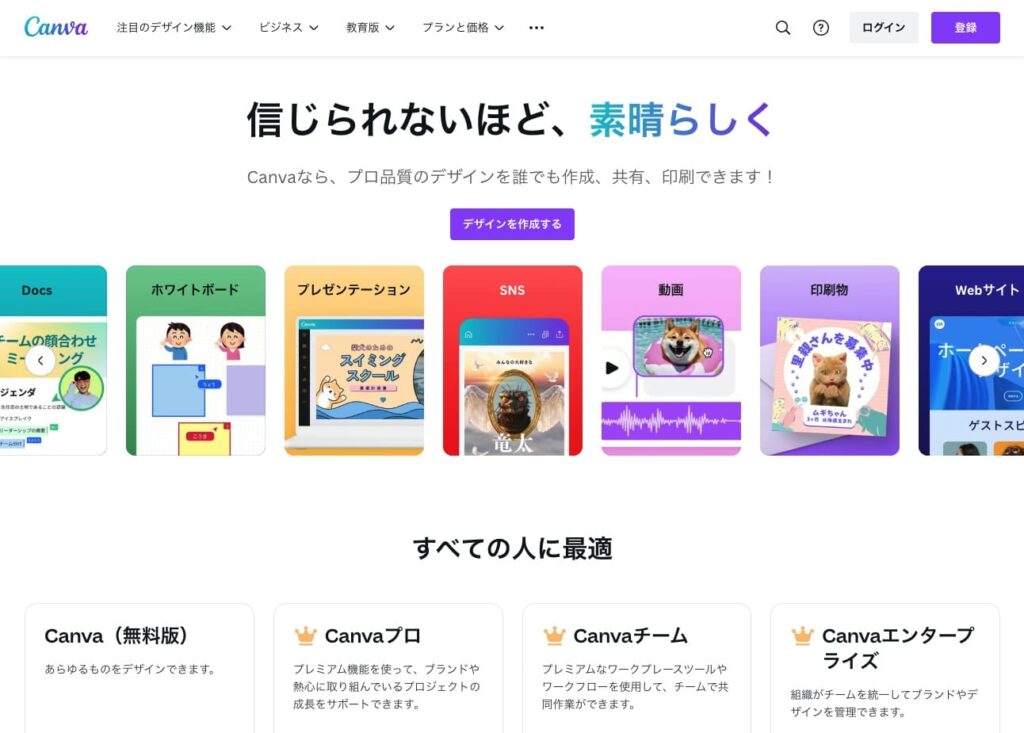
Task: Play the video card preview button
Action: (611, 368)
